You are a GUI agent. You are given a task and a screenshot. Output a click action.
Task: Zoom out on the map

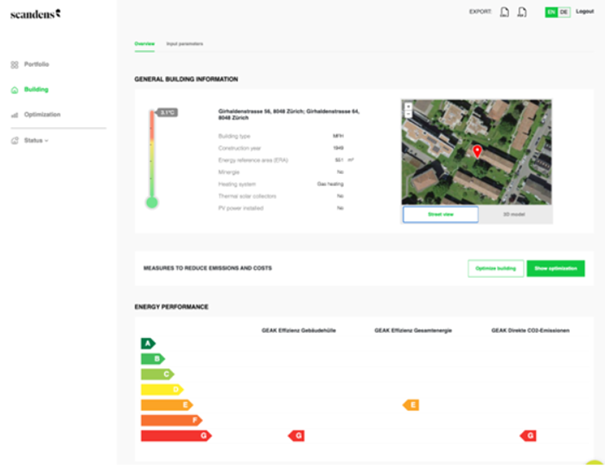408,114
